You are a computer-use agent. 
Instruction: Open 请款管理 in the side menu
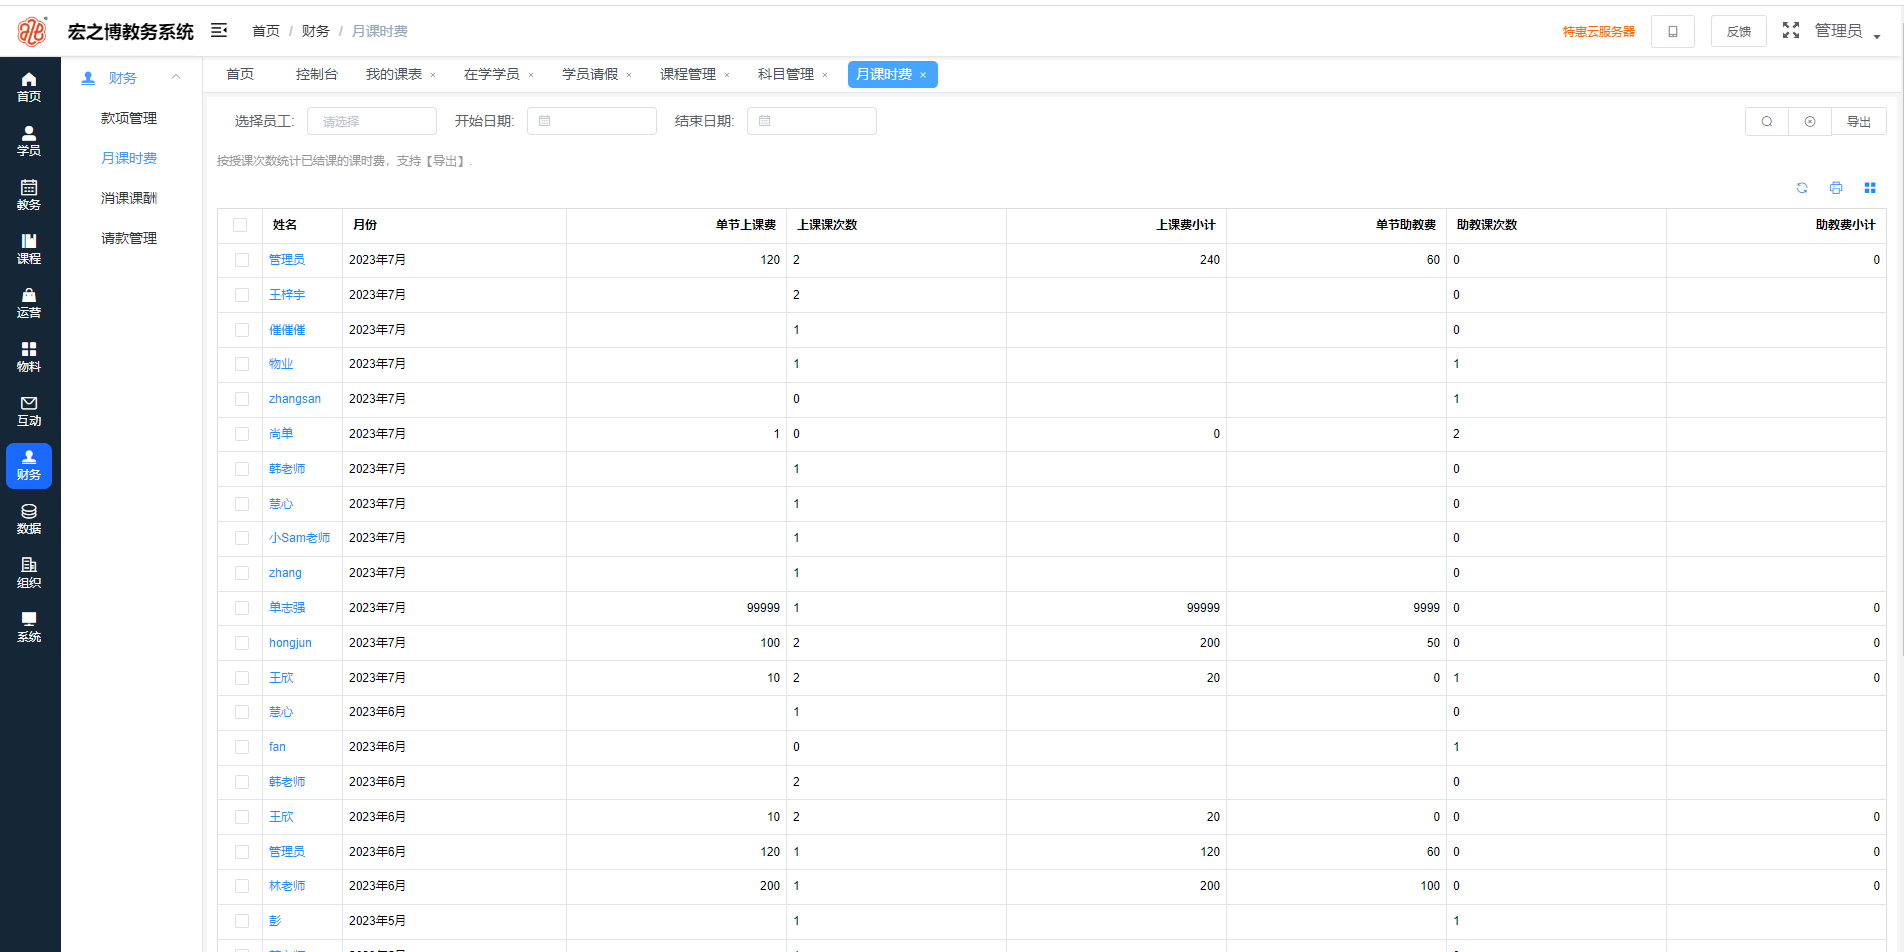point(129,238)
